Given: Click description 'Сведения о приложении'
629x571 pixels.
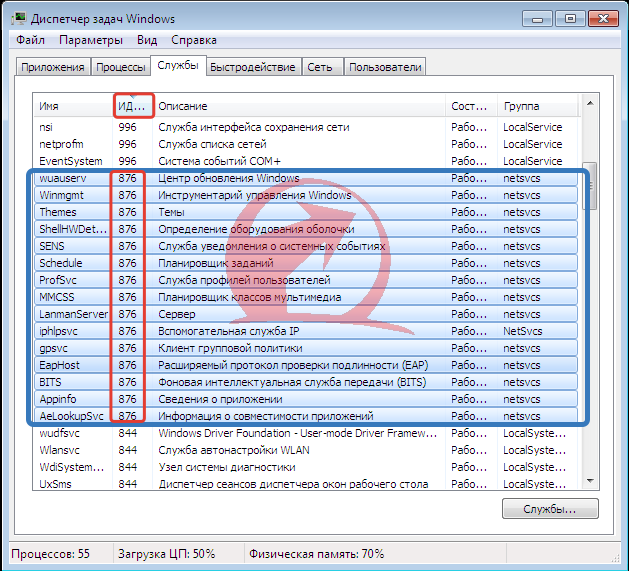Looking at the screenshot, I should [x=220, y=399].
